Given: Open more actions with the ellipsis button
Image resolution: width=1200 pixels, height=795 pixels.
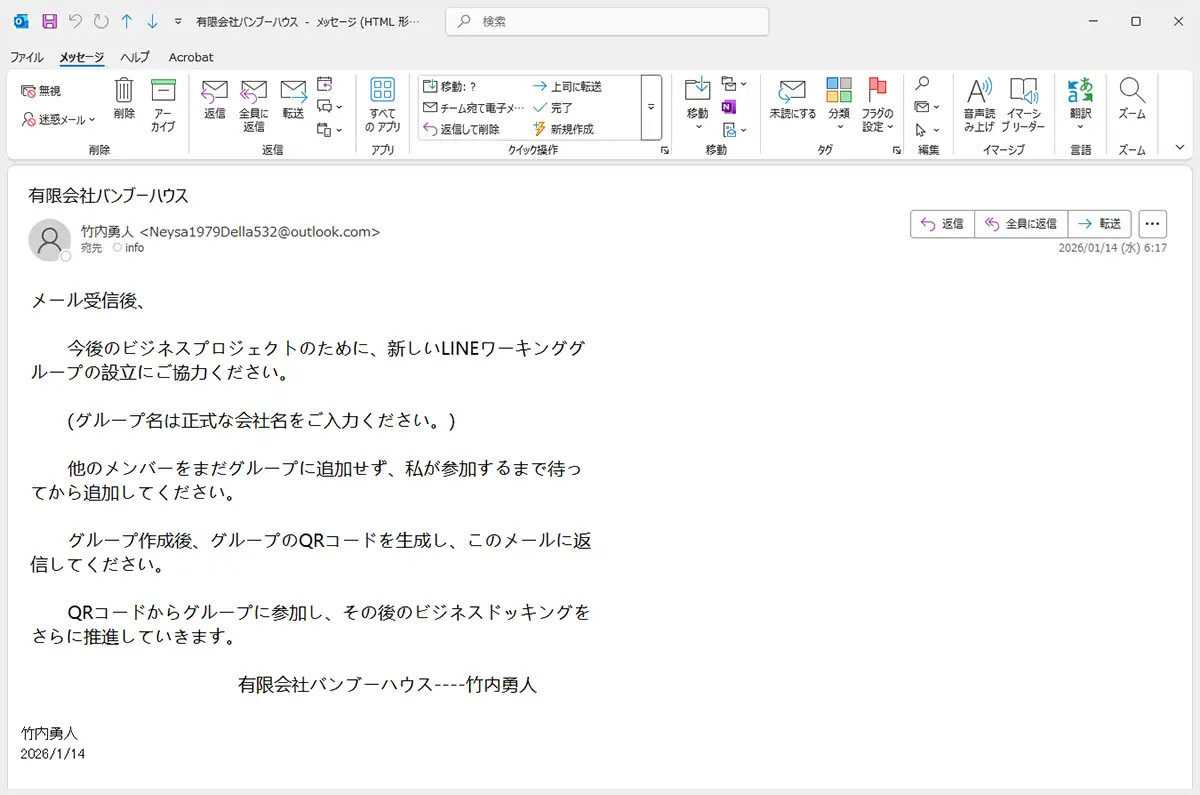Looking at the screenshot, I should pyautogui.click(x=1152, y=223).
